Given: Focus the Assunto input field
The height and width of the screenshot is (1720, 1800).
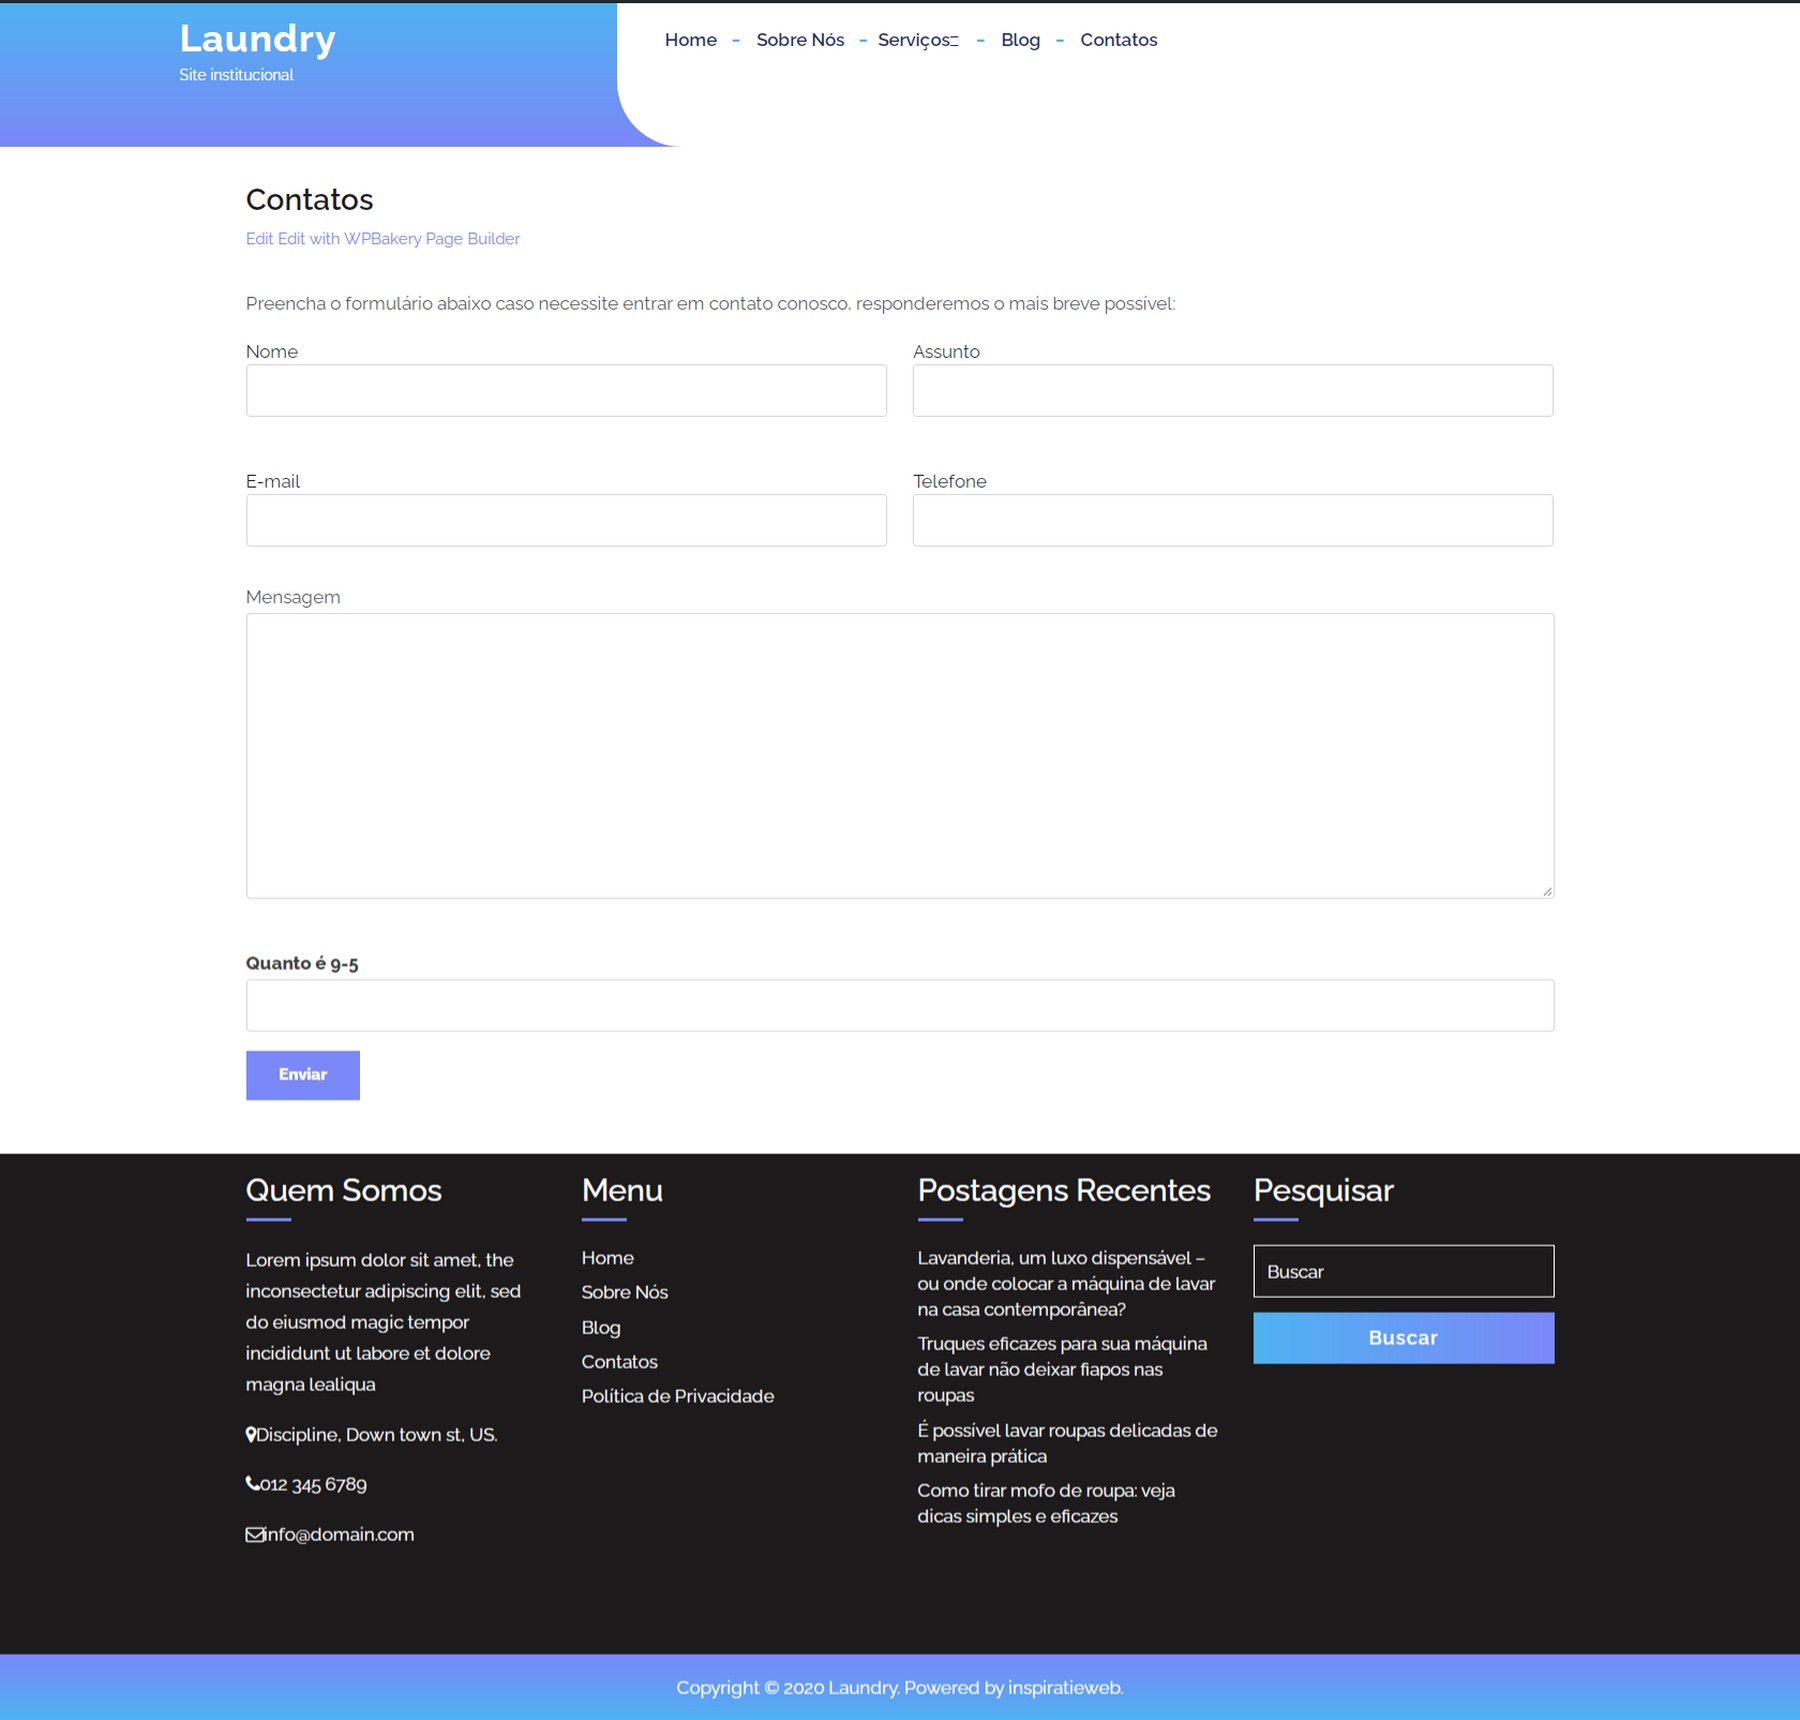Looking at the screenshot, I should [x=1232, y=390].
